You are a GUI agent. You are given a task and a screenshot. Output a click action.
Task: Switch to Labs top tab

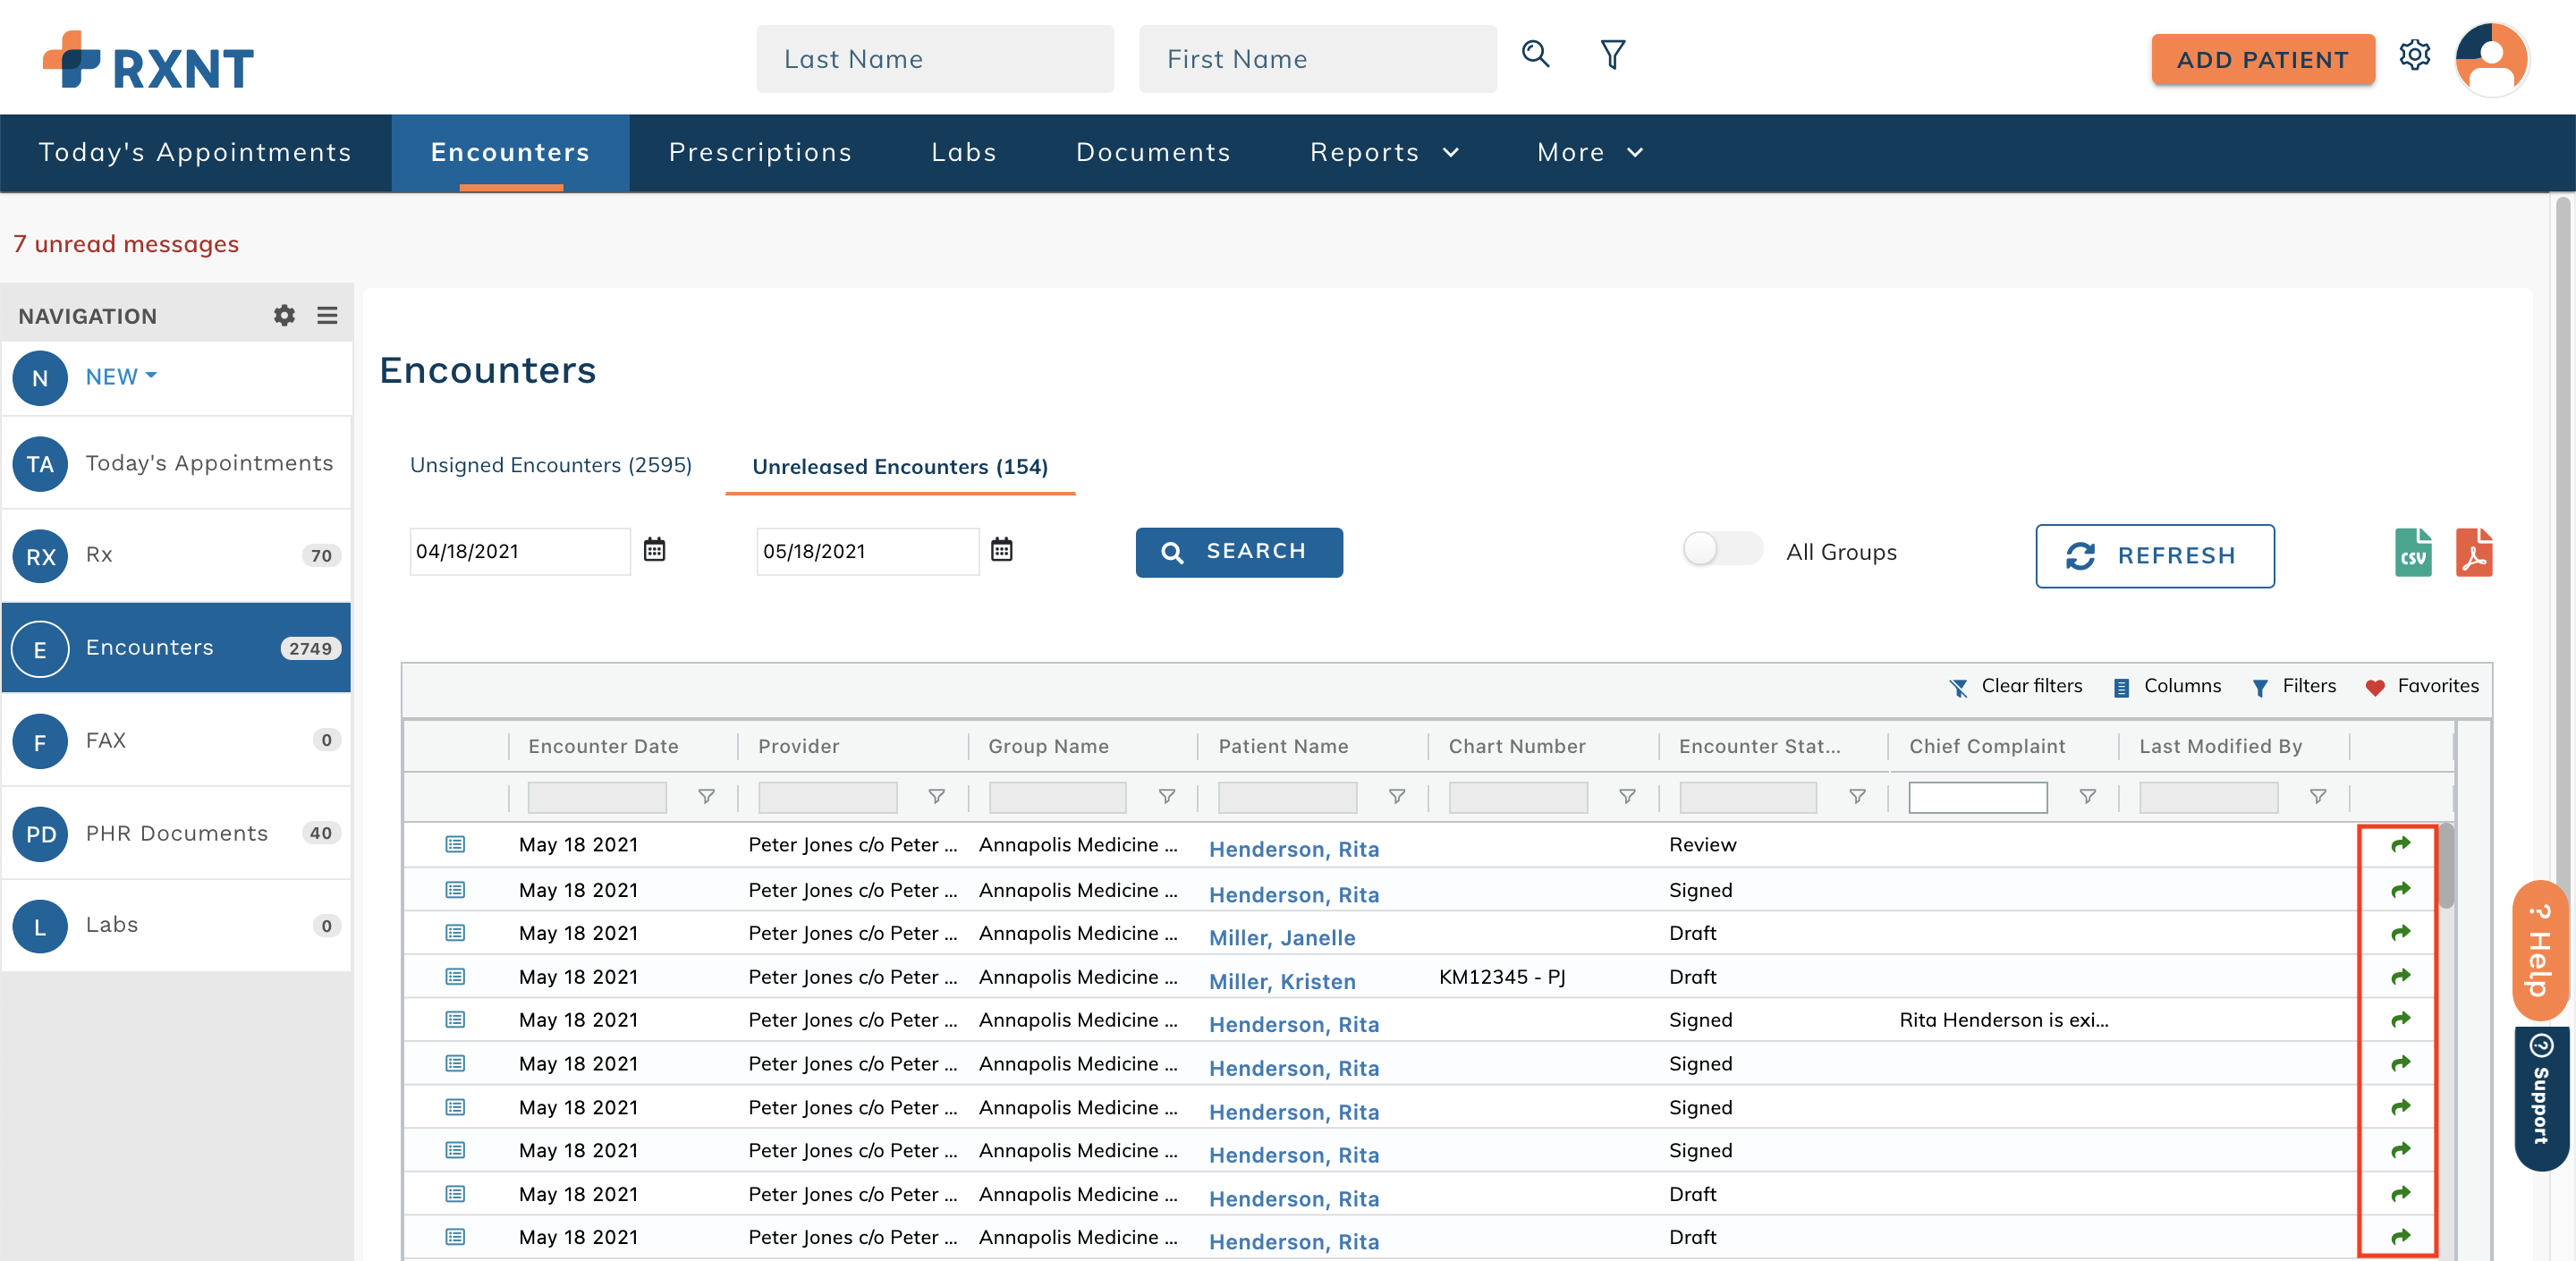tap(964, 153)
